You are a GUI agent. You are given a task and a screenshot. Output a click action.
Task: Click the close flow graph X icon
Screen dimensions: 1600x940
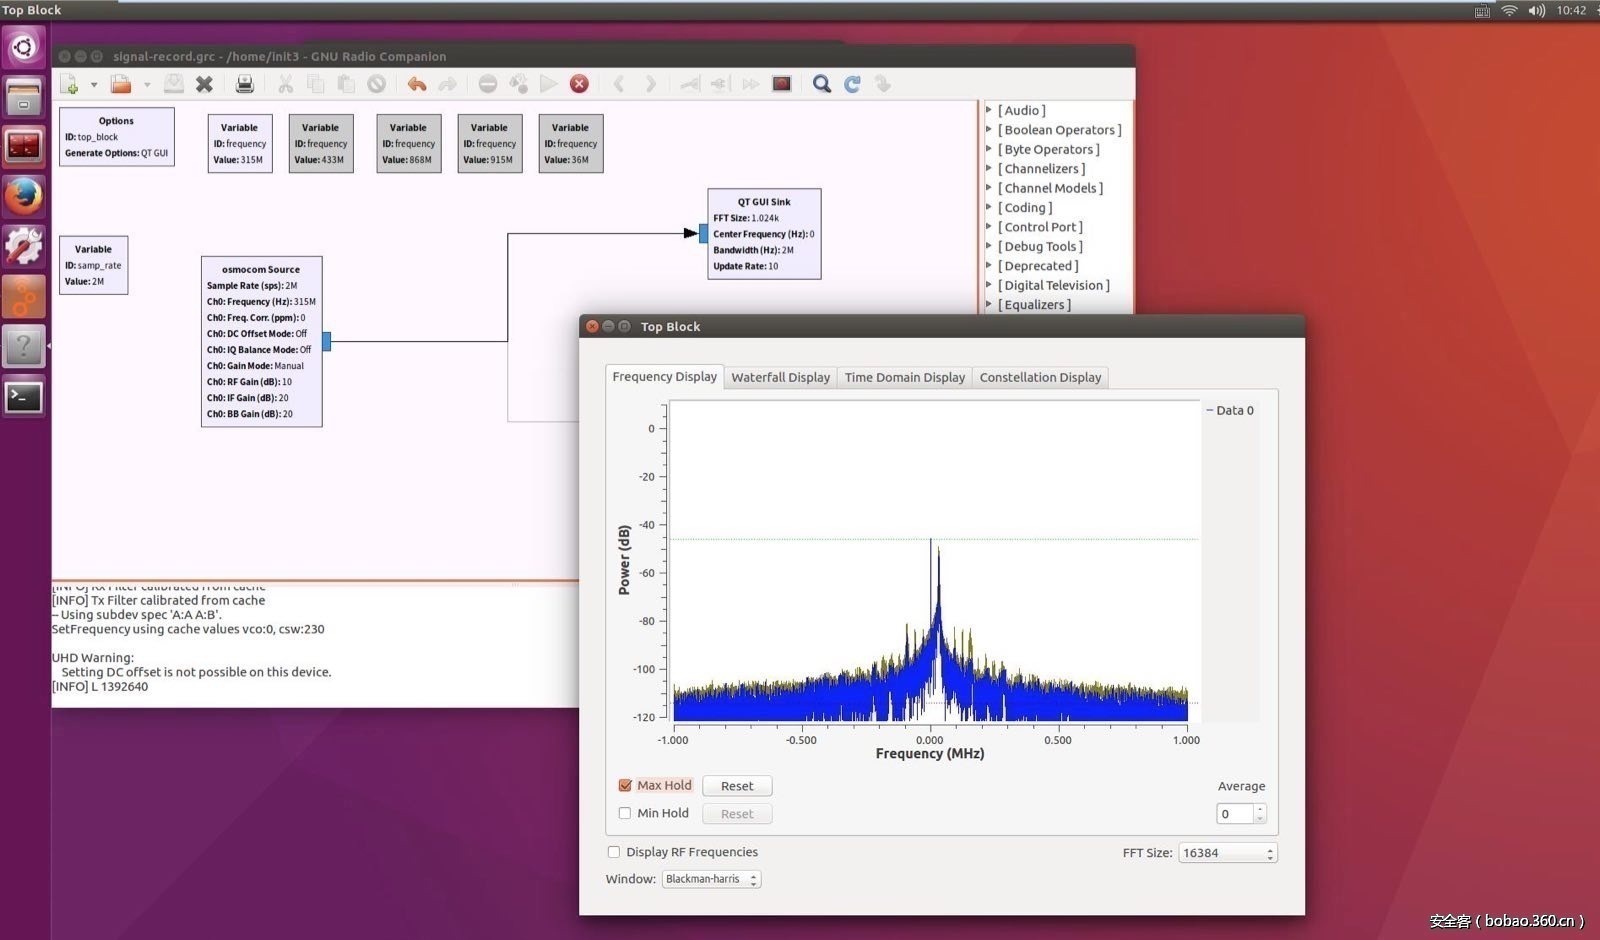click(x=204, y=84)
